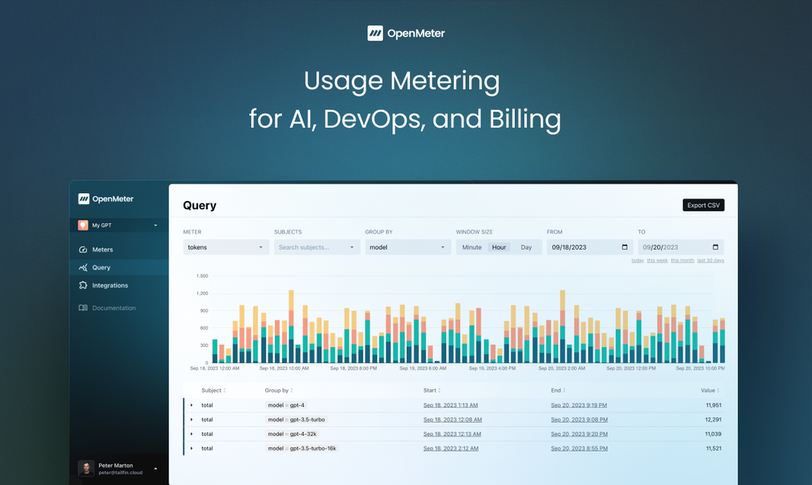Click start date Sep 18, 2023 12:08 AM

pyautogui.click(x=453, y=420)
